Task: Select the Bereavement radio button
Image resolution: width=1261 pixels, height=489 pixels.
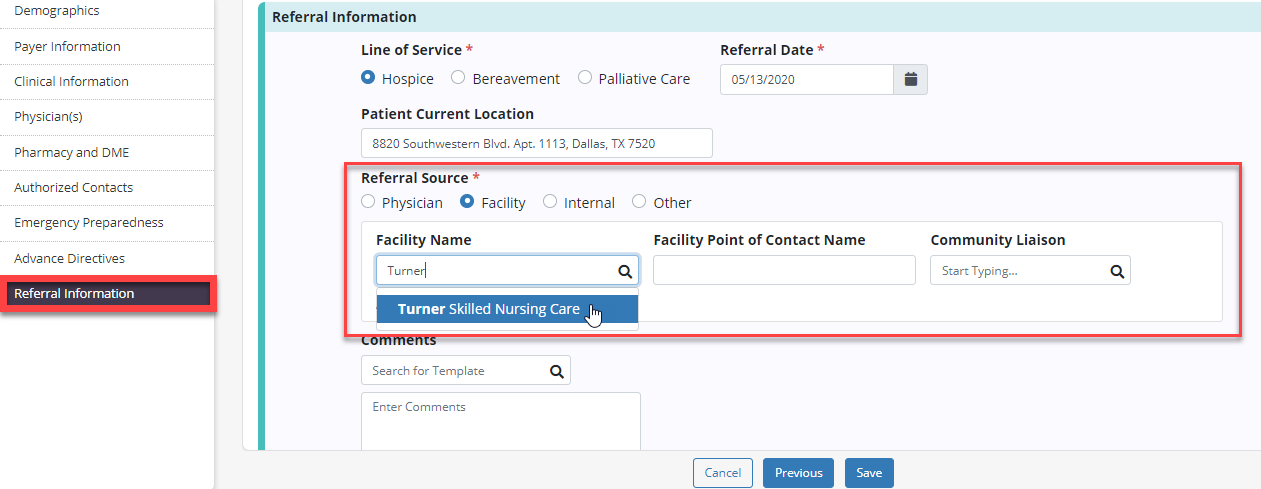Action: pyautogui.click(x=458, y=78)
